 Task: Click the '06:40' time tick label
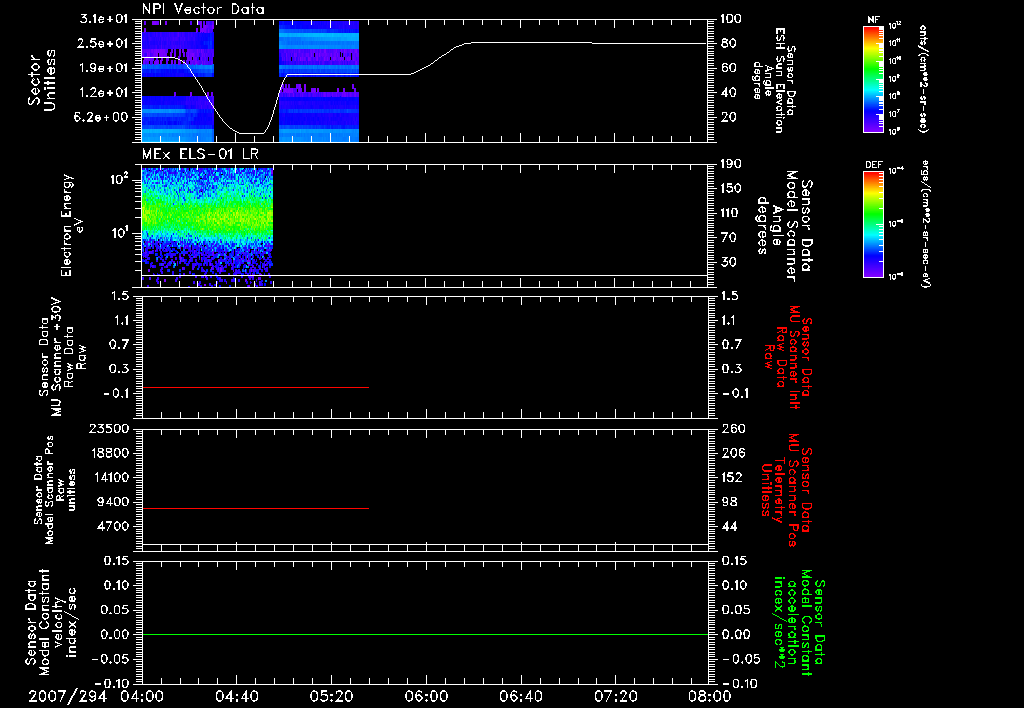pos(520,696)
